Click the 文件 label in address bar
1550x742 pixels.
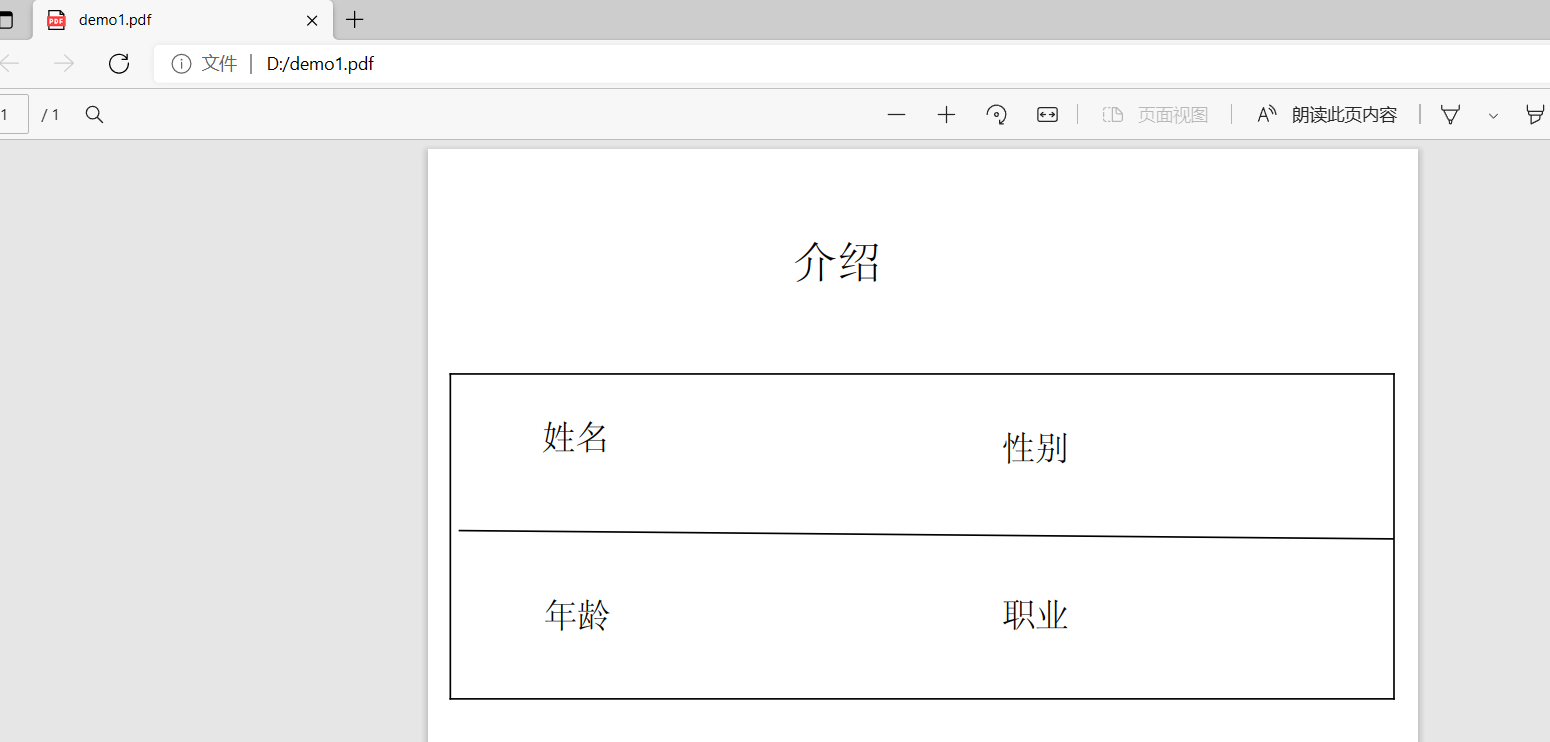tap(219, 64)
